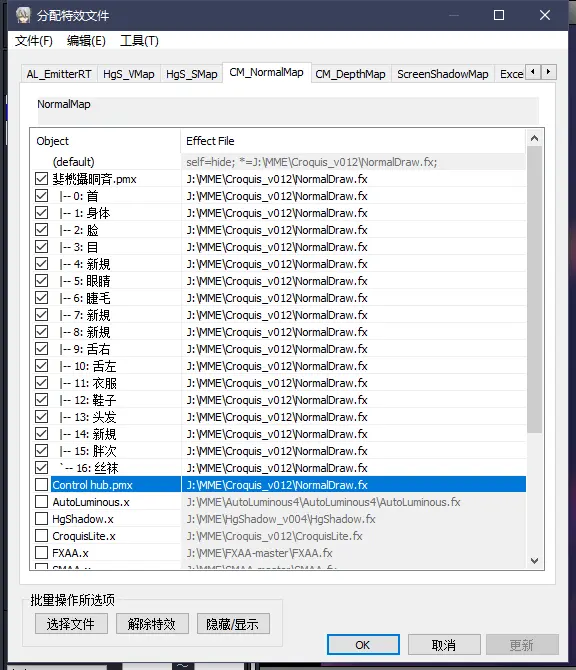Click the list scroll-up arrow
Viewport: 576px width, 670px height.
[534, 138]
